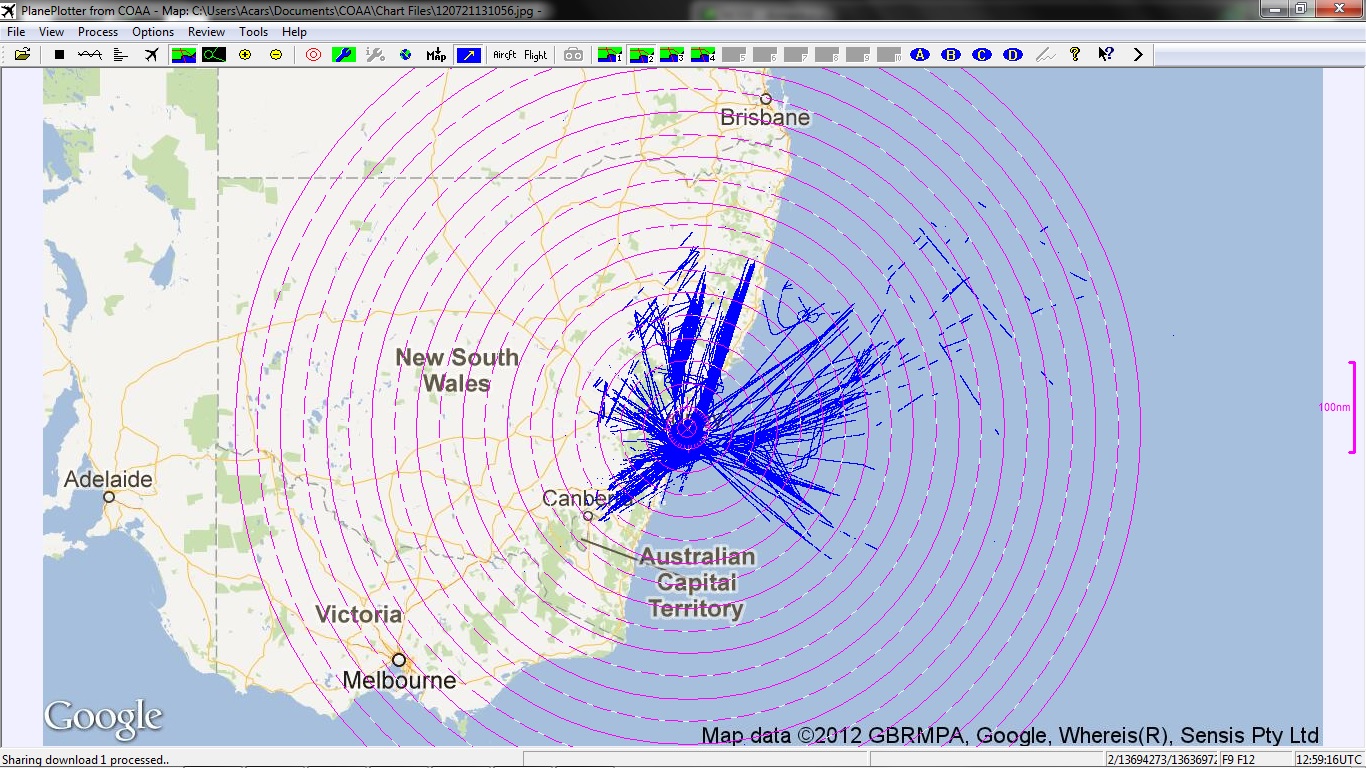
Task: Click the New South Wales map label
Action: pyautogui.click(x=457, y=370)
